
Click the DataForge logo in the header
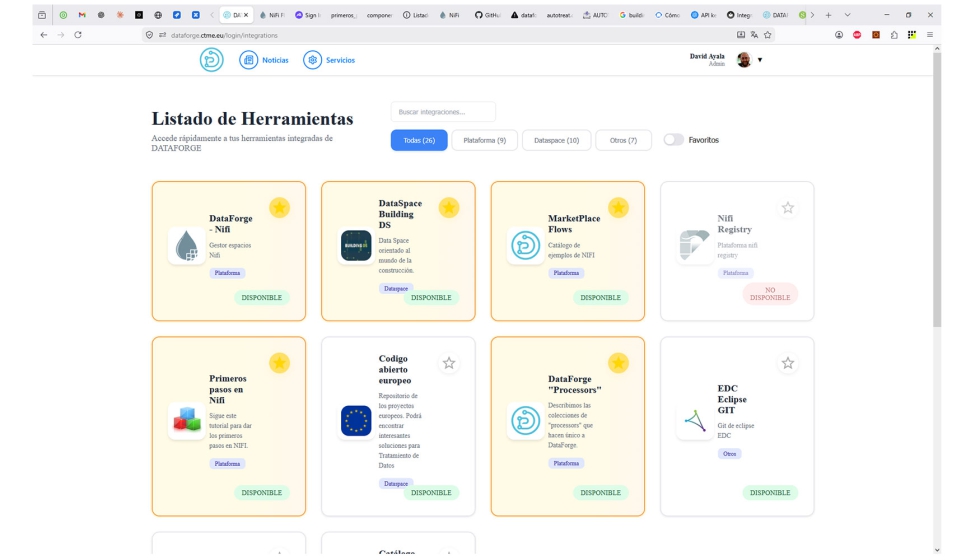[x=211, y=60]
